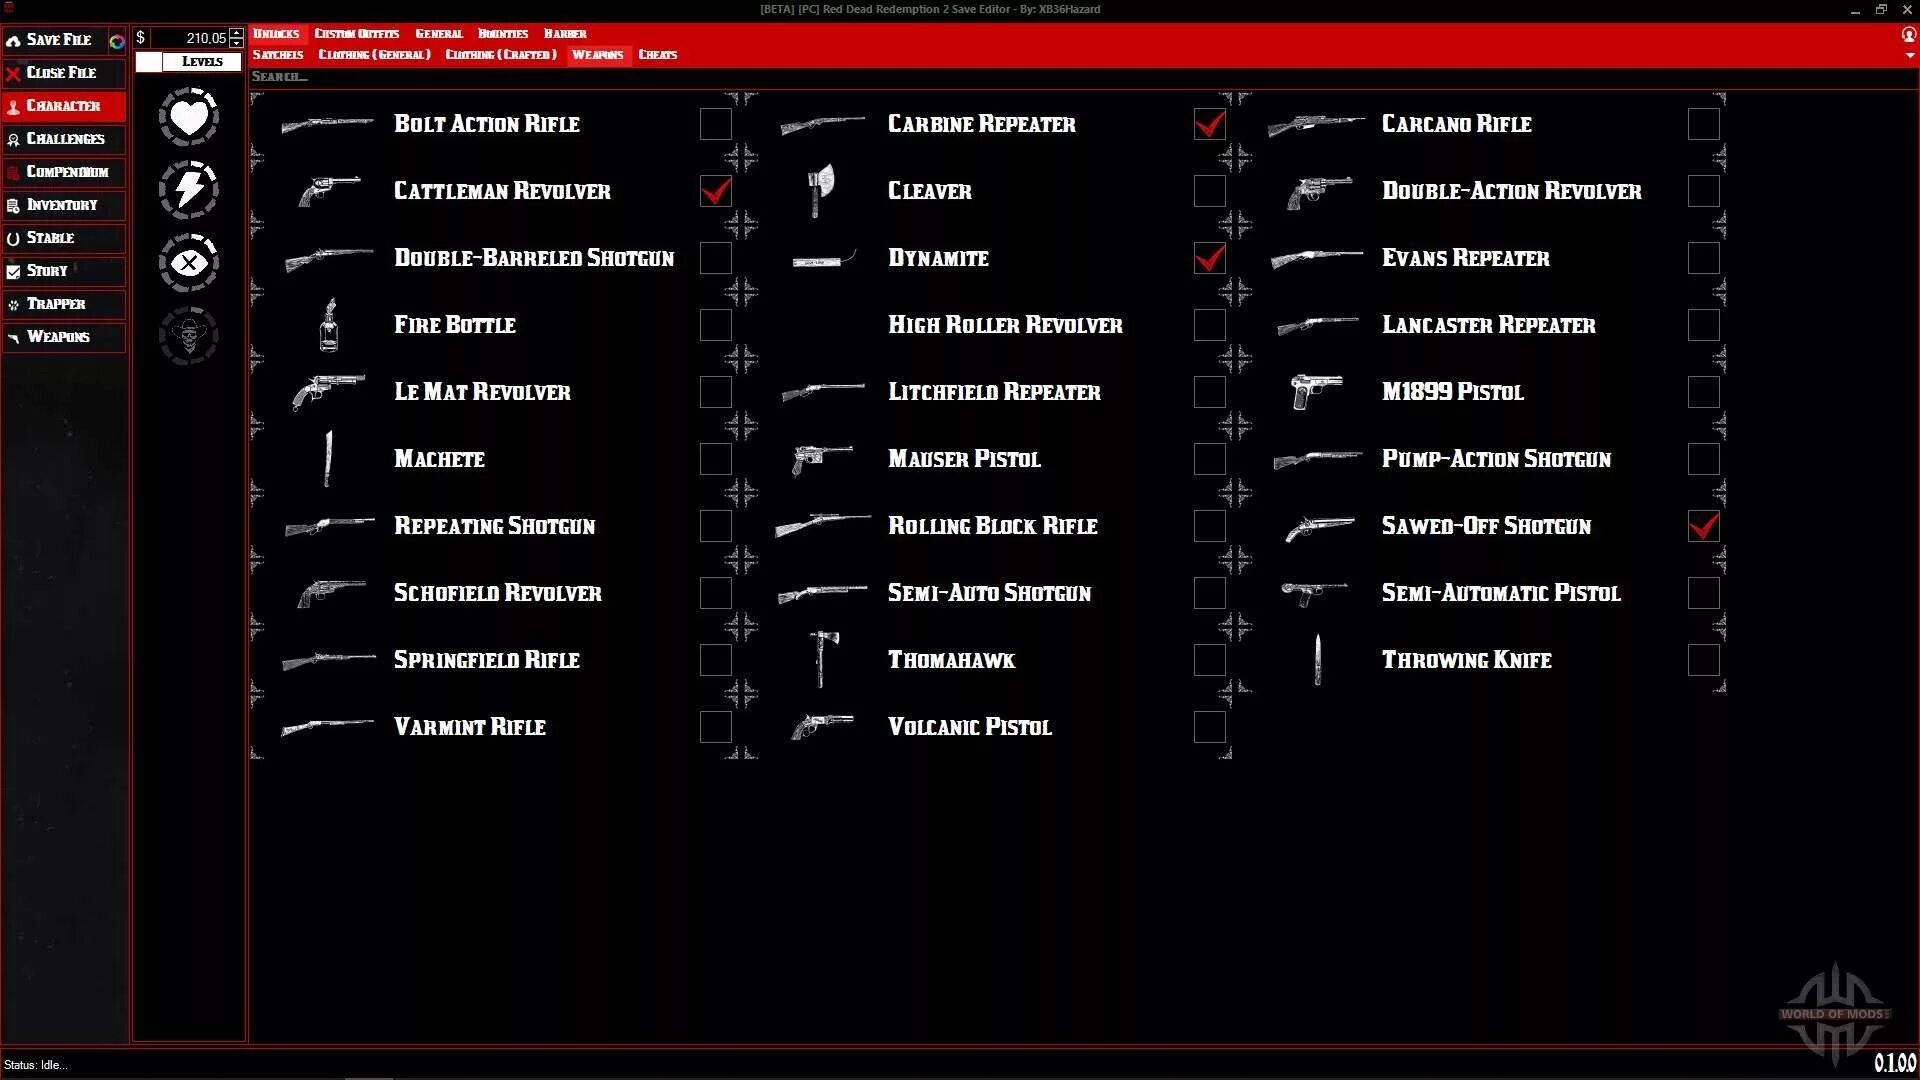Check the Evans Repeater checkbox

pyautogui.click(x=1704, y=258)
